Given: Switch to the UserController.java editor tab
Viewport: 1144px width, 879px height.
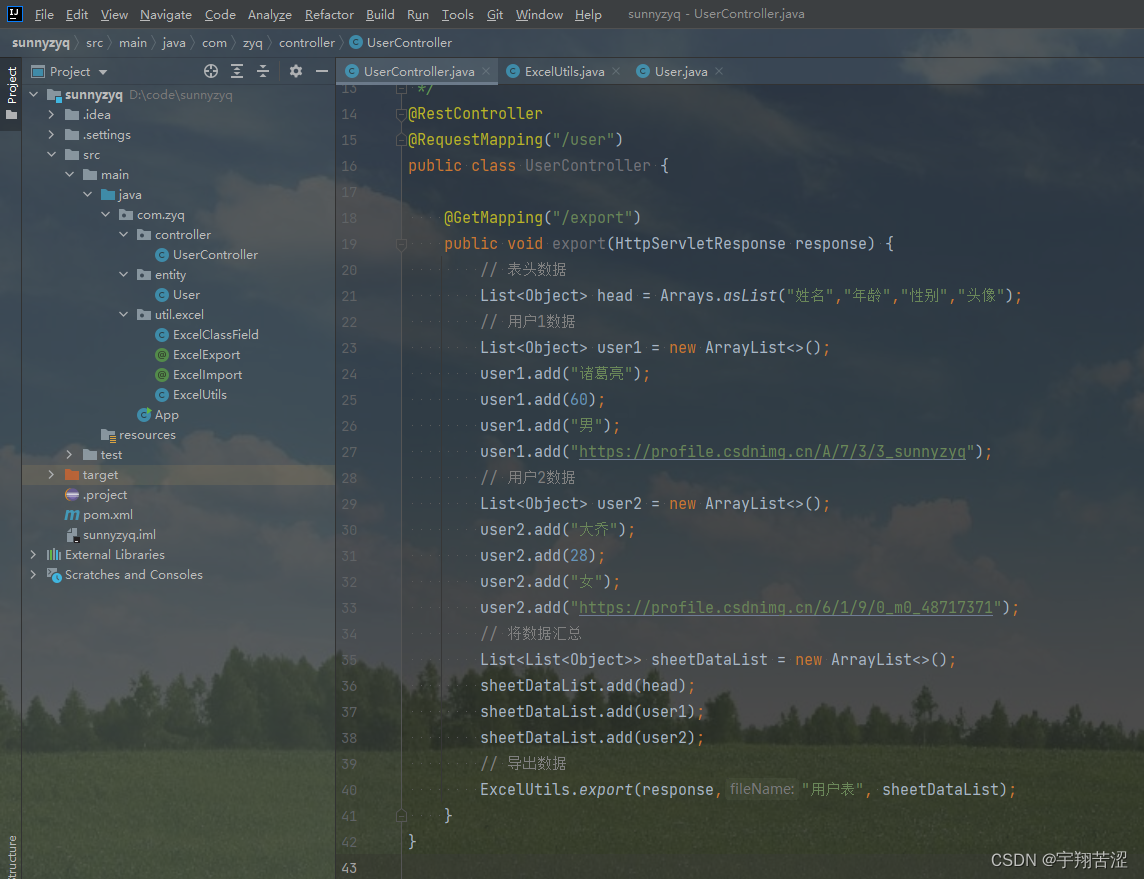Looking at the screenshot, I should pos(419,71).
